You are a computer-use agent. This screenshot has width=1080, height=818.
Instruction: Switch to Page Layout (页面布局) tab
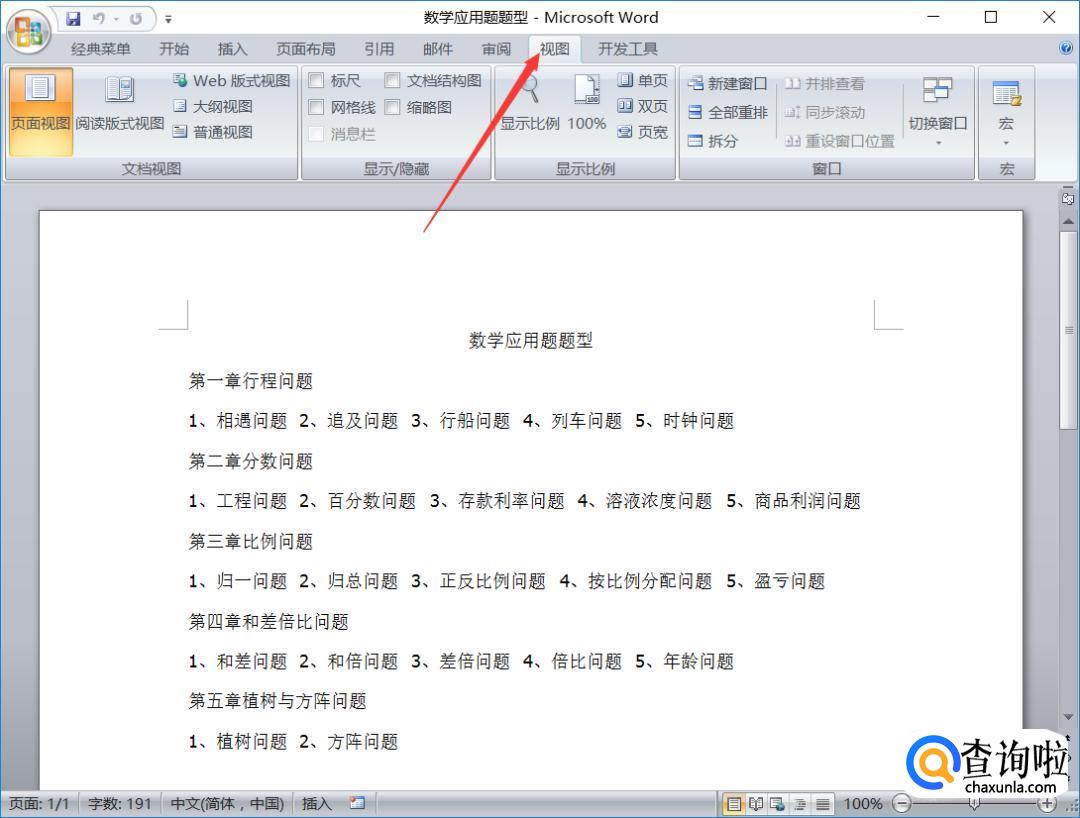(x=305, y=49)
